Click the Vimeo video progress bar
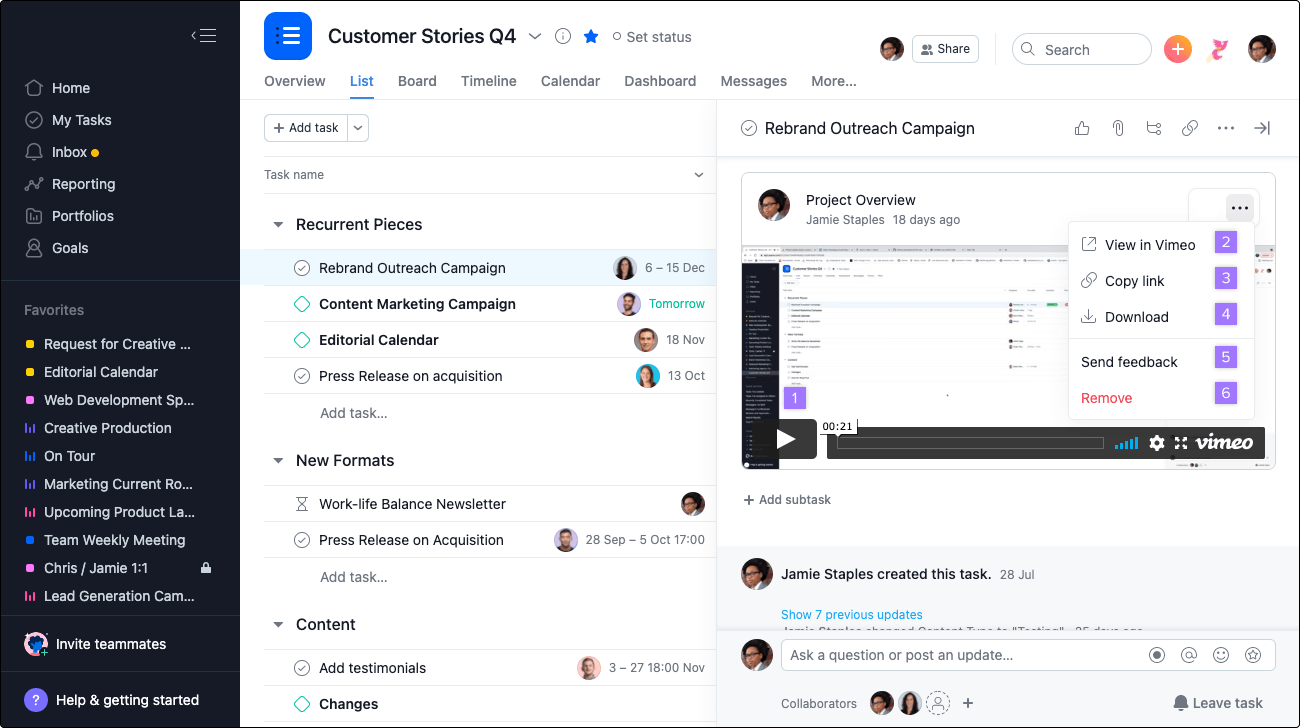Image resolution: width=1300 pixels, height=728 pixels. pos(970,443)
